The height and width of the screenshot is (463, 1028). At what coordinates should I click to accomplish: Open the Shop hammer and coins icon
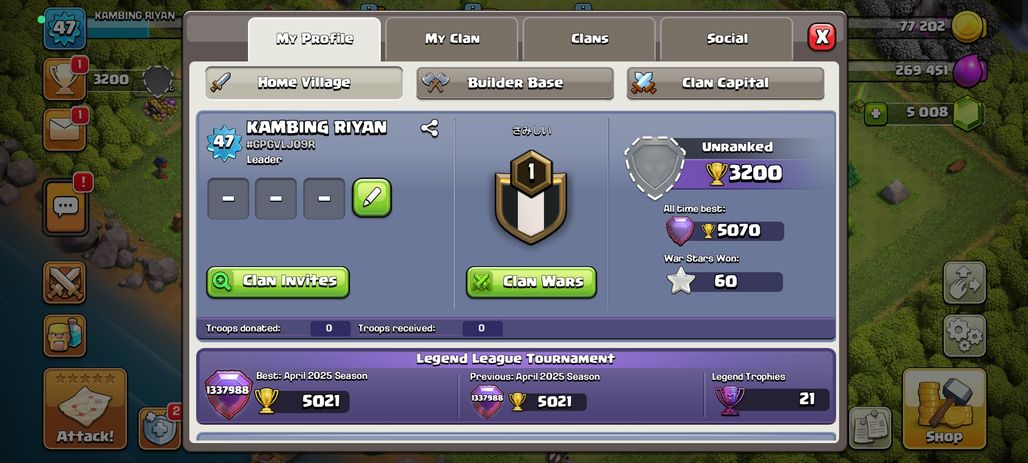click(944, 408)
